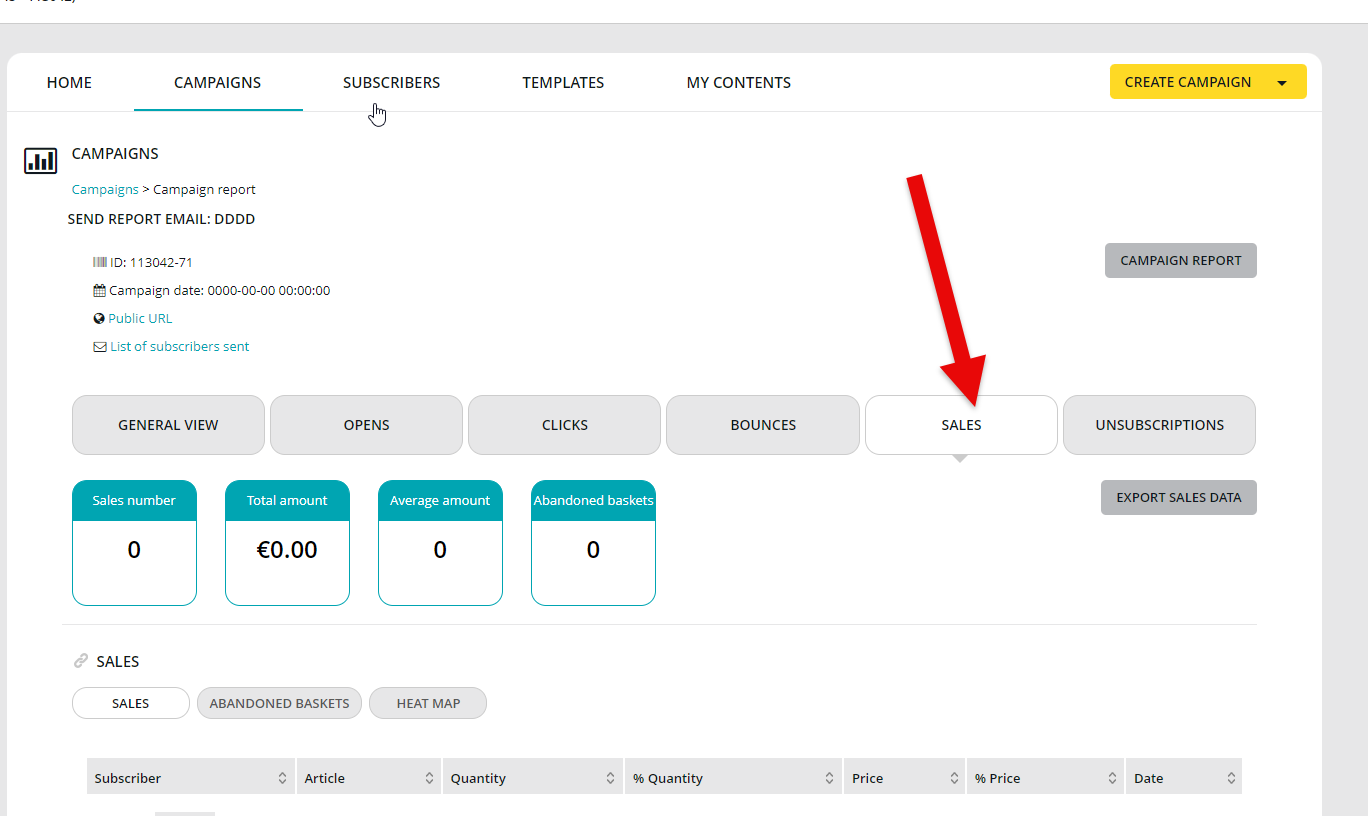Image resolution: width=1368 pixels, height=816 pixels.
Task: Open the Create Campaign dropdown arrow
Action: (x=1282, y=83)
